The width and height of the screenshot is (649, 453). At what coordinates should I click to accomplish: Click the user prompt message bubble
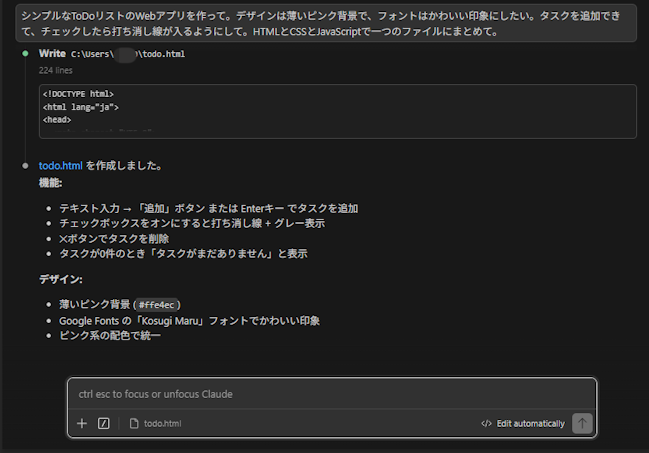pos(326,23)
